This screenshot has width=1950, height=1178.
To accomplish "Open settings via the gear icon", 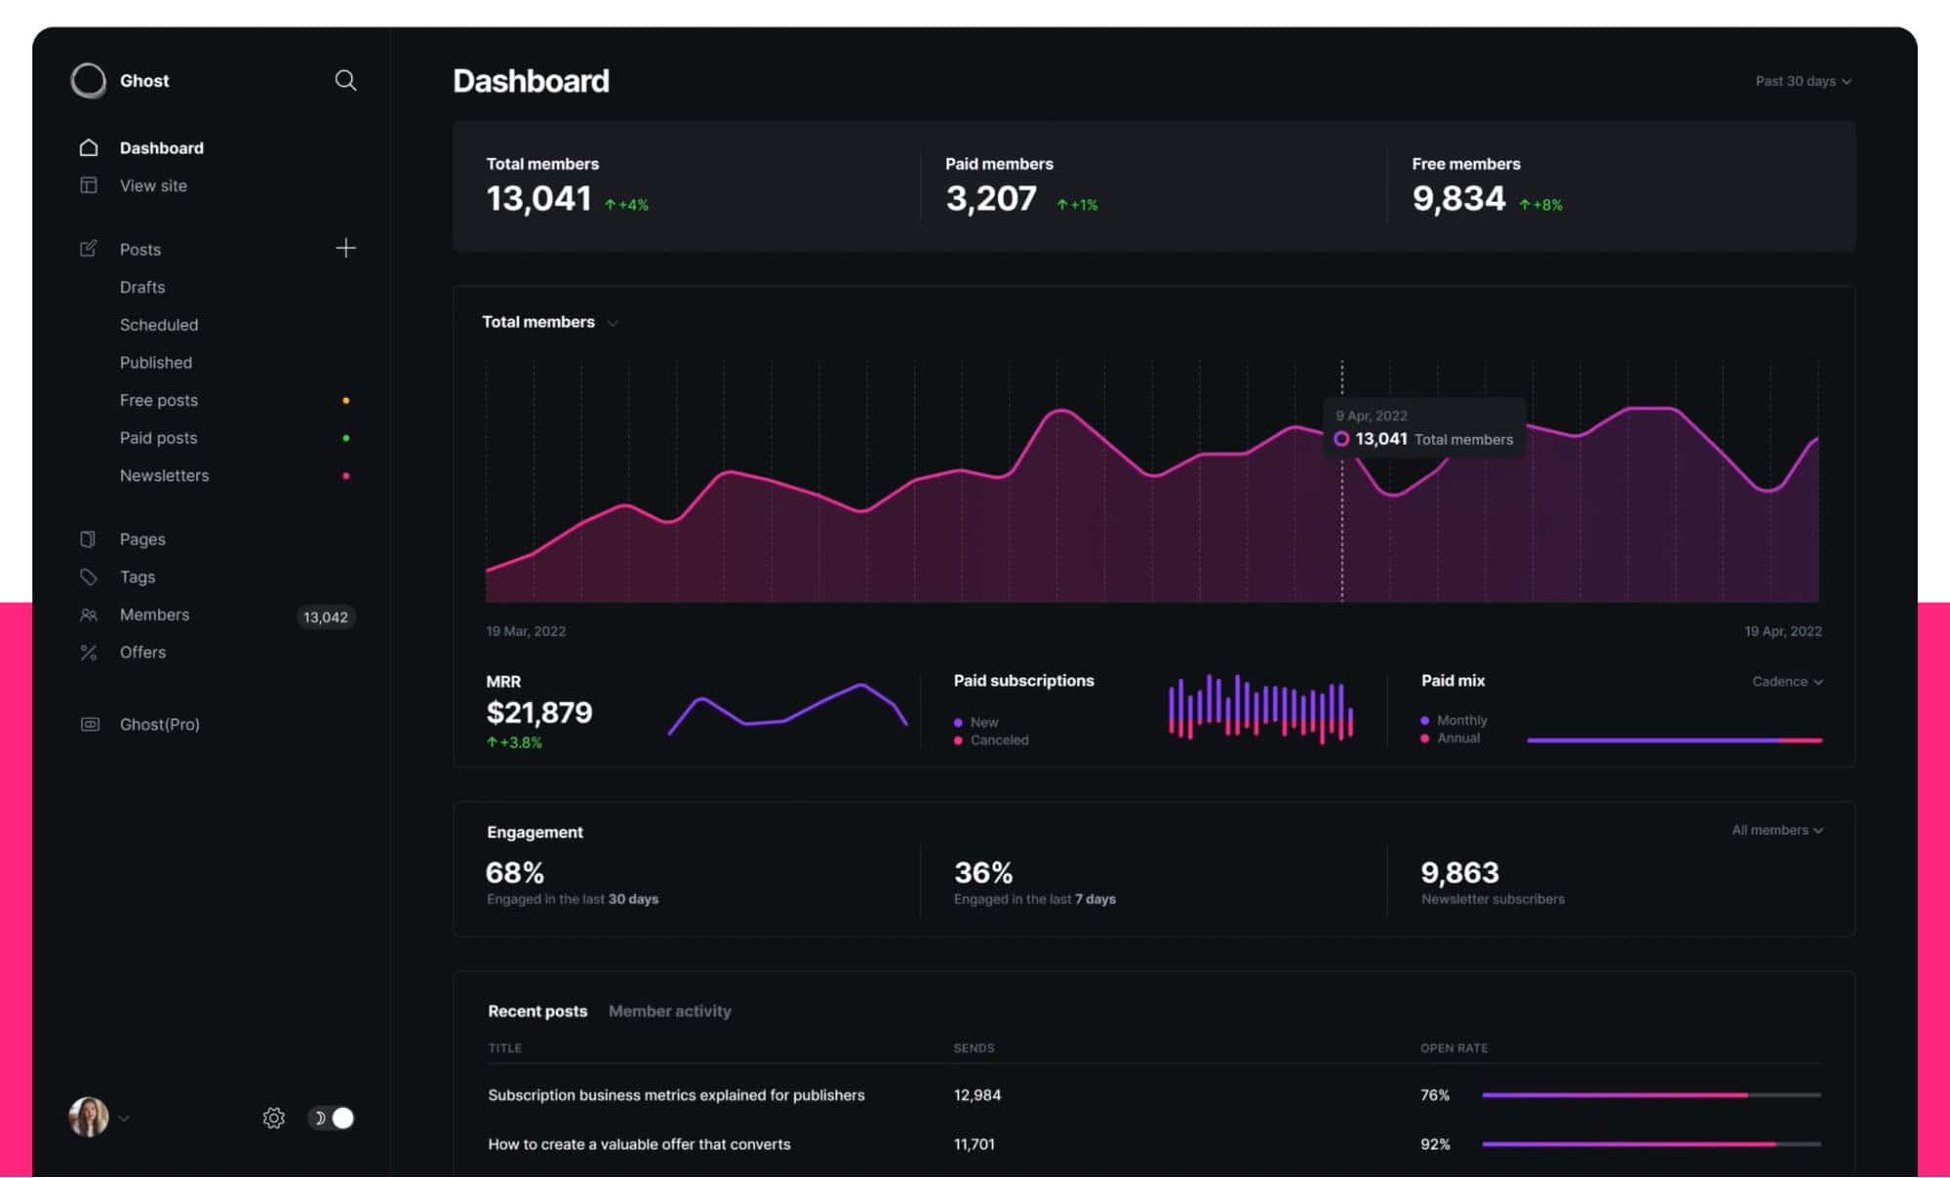I will tap(273, 1118).
